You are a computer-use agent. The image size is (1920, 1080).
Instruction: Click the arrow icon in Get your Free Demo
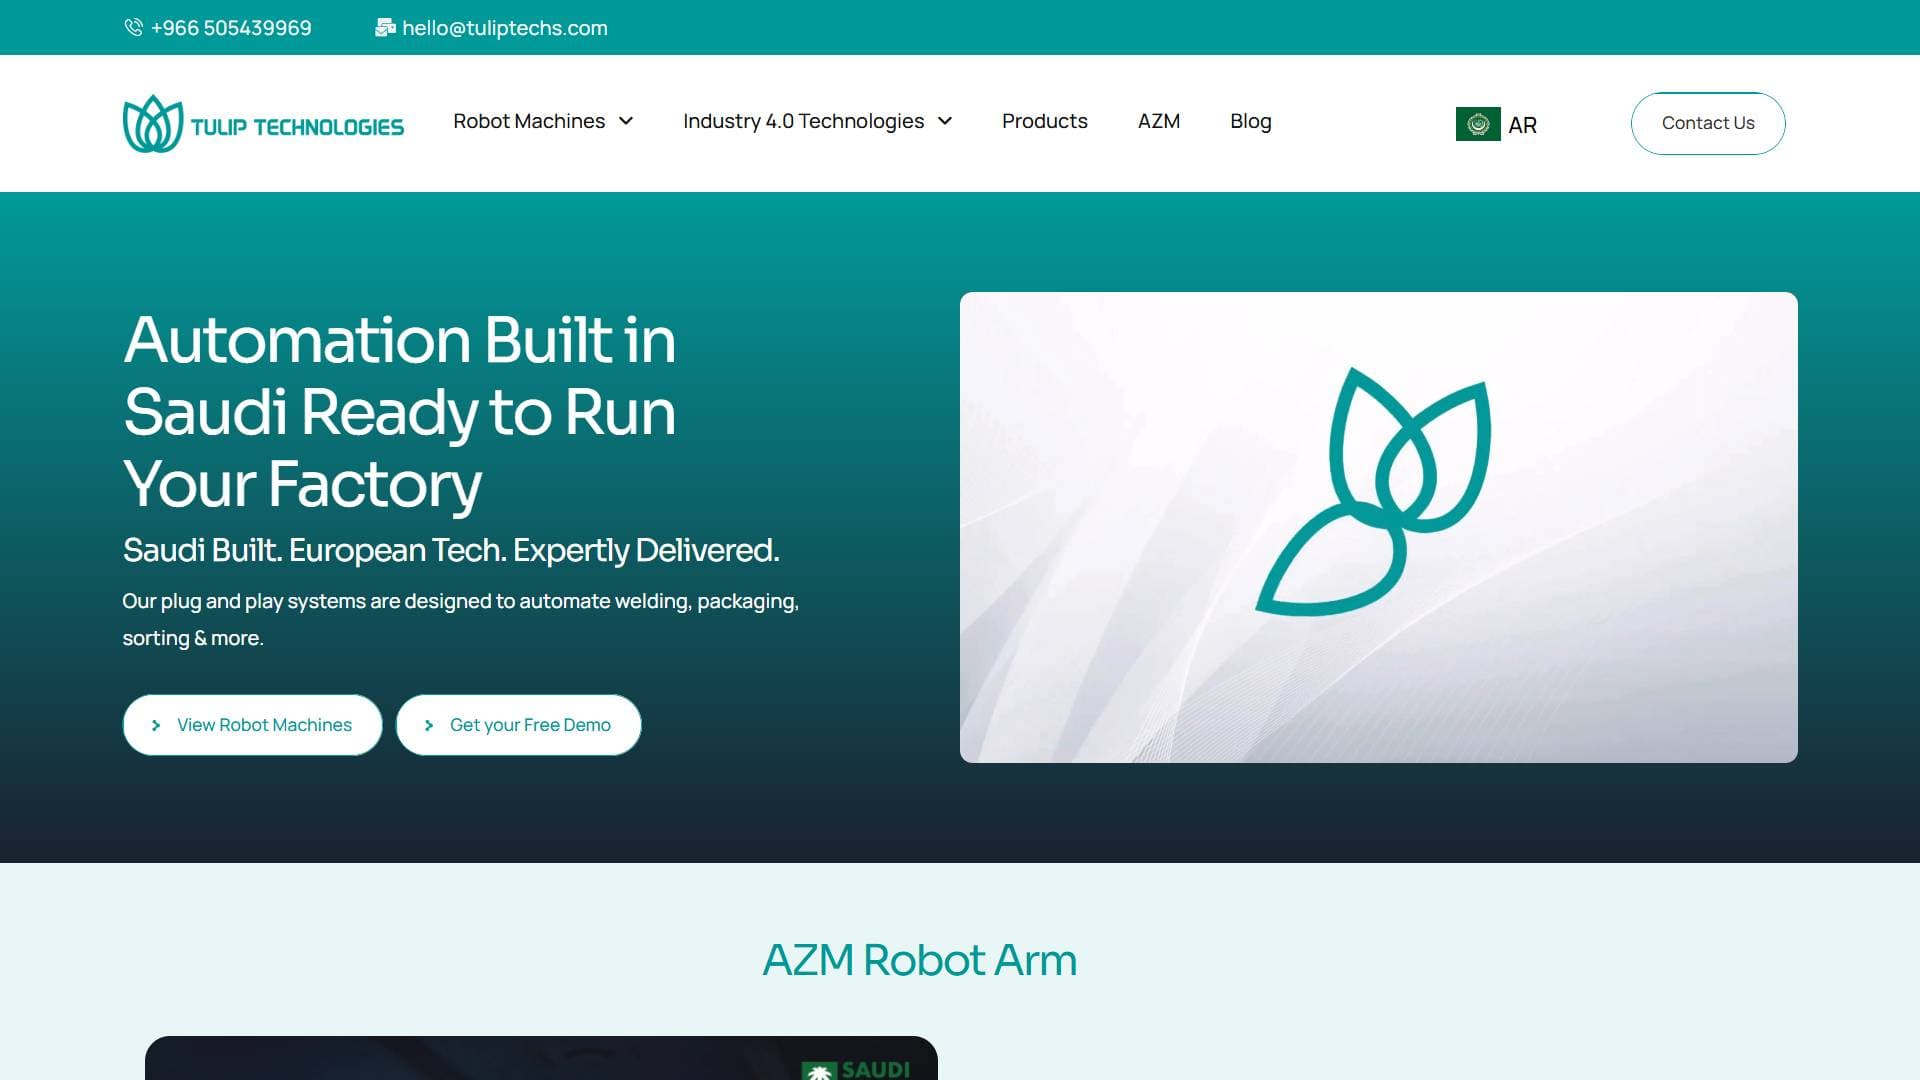(429, 726)
